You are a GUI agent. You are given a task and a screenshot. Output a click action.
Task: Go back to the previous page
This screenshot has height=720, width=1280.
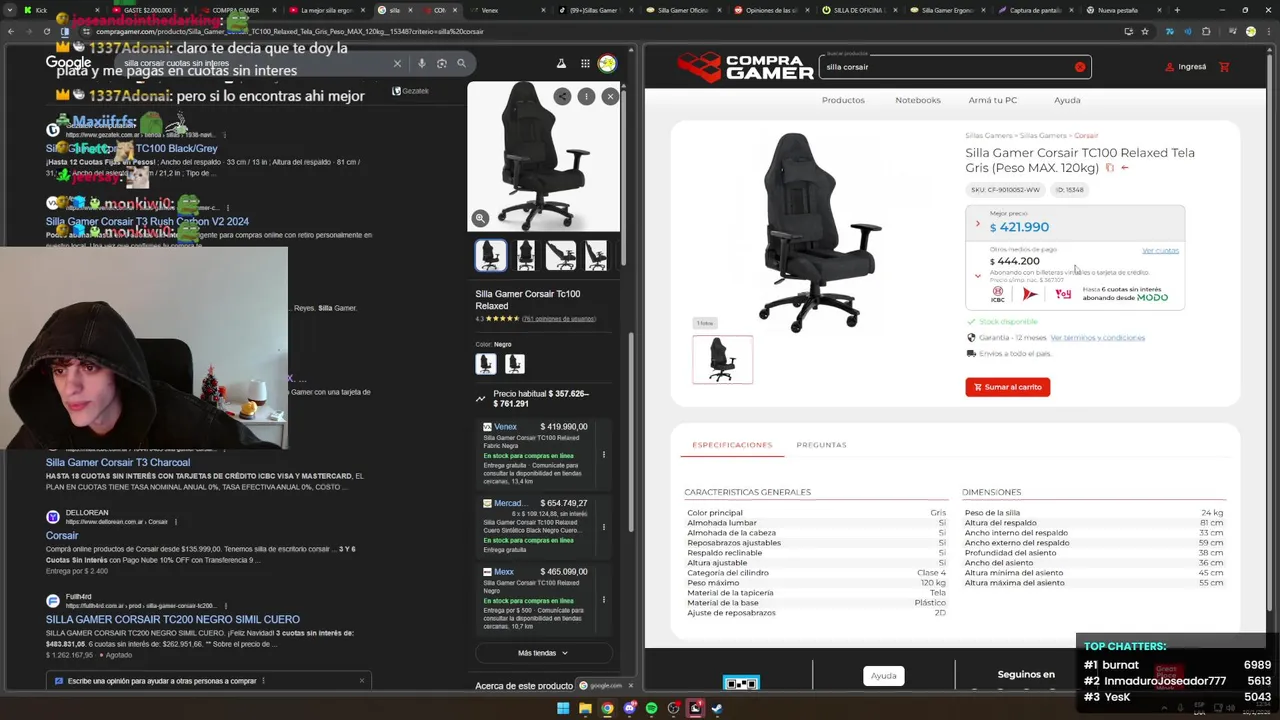tap(10, 31)
